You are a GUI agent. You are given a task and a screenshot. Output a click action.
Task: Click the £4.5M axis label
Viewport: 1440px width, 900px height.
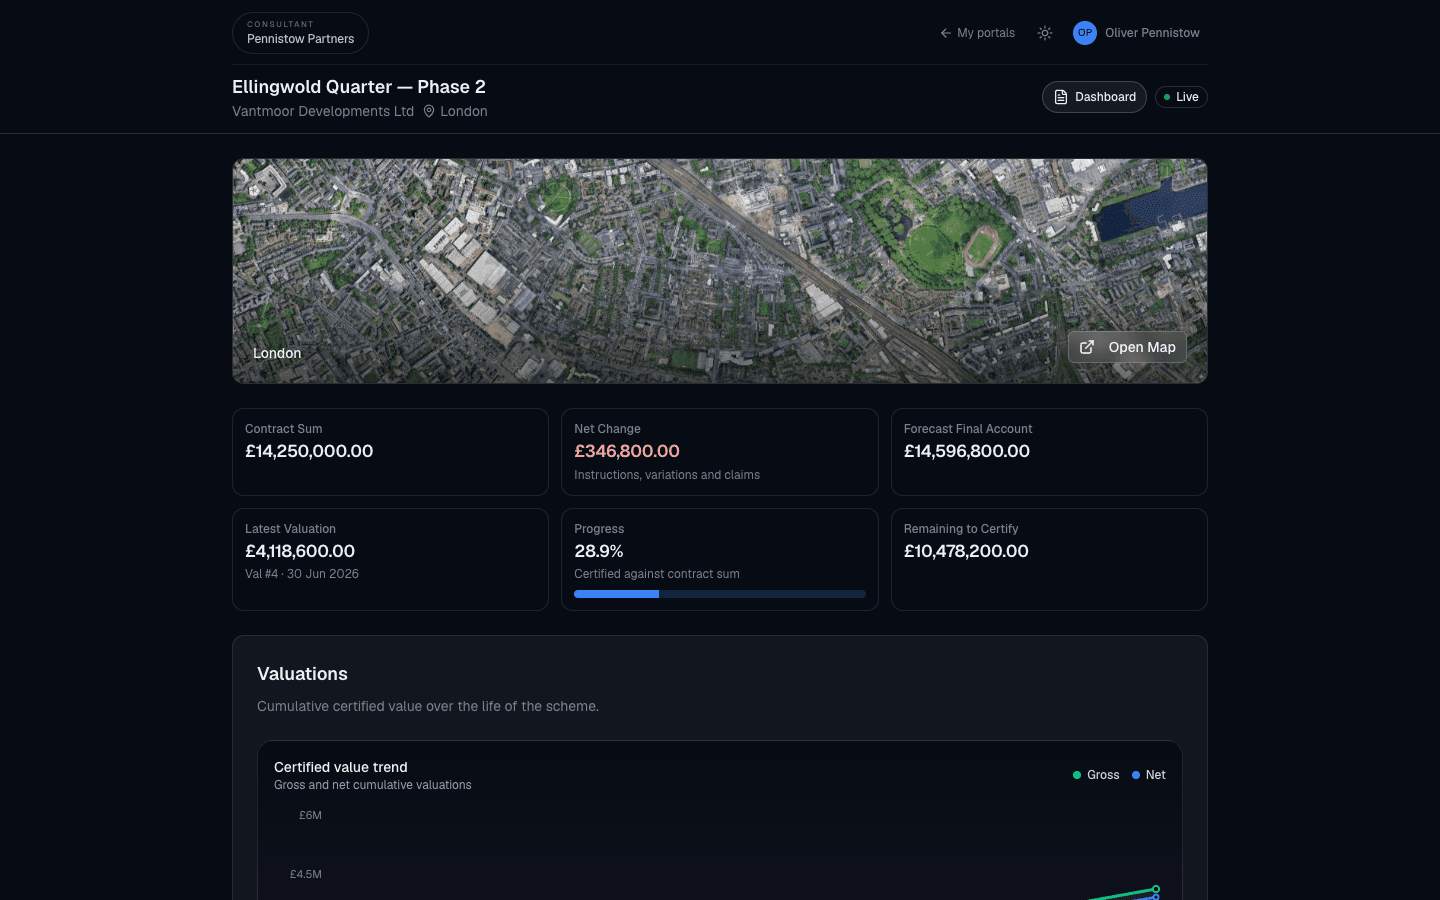(x=306, y=874)
